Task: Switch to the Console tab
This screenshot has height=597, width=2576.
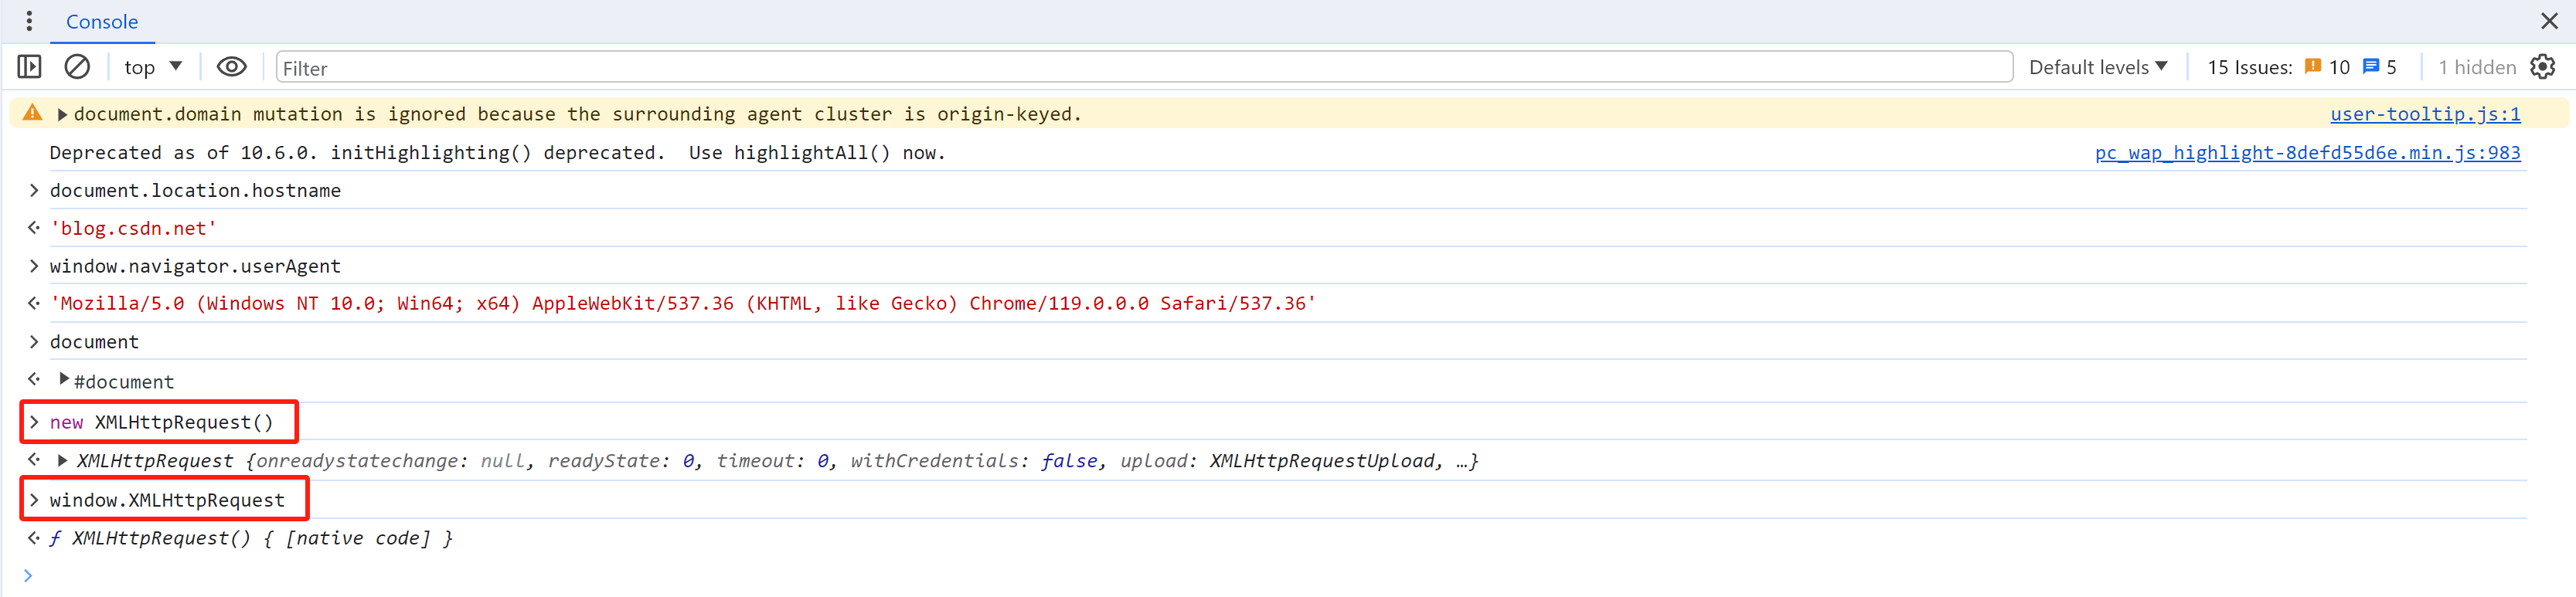Action: (x=102, y=22)
